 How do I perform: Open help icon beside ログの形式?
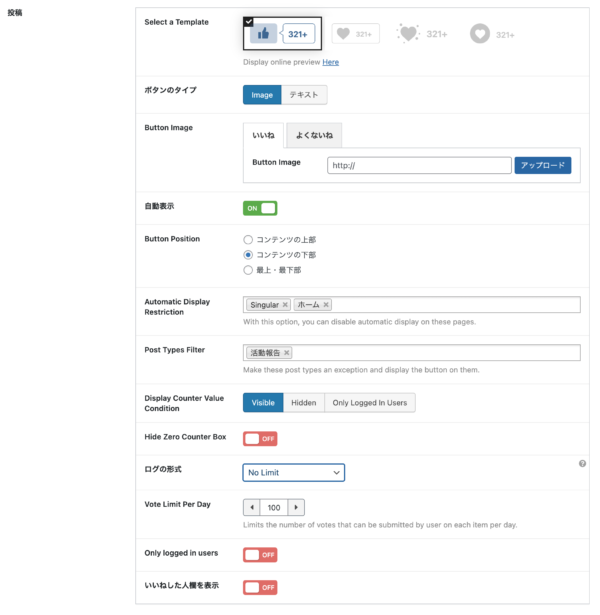[x=582, y=464]
